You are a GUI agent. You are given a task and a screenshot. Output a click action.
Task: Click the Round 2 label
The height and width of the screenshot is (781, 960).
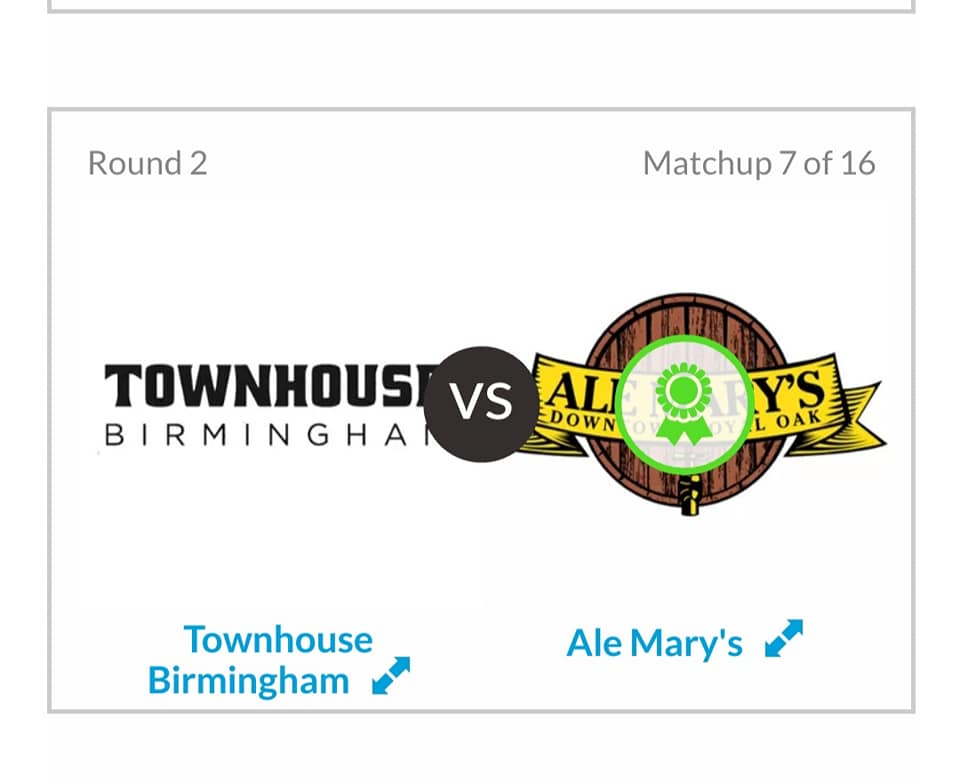tap(148, 163)
